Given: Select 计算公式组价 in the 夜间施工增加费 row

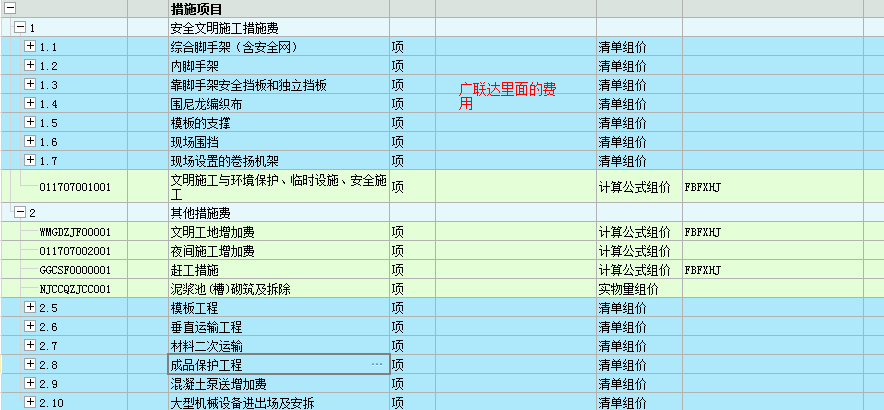Looking at the screenshot, I should pos(634,251).
